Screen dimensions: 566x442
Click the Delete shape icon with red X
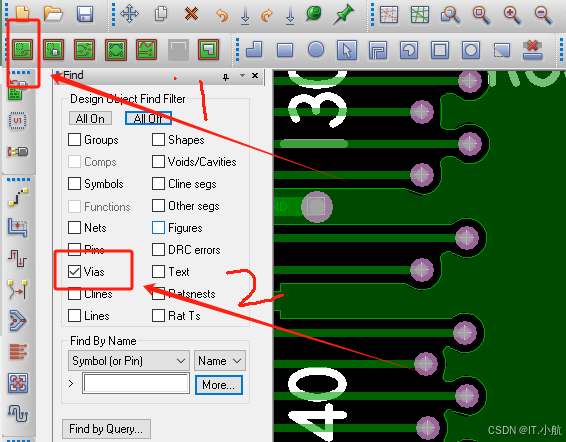pos(532,49)
